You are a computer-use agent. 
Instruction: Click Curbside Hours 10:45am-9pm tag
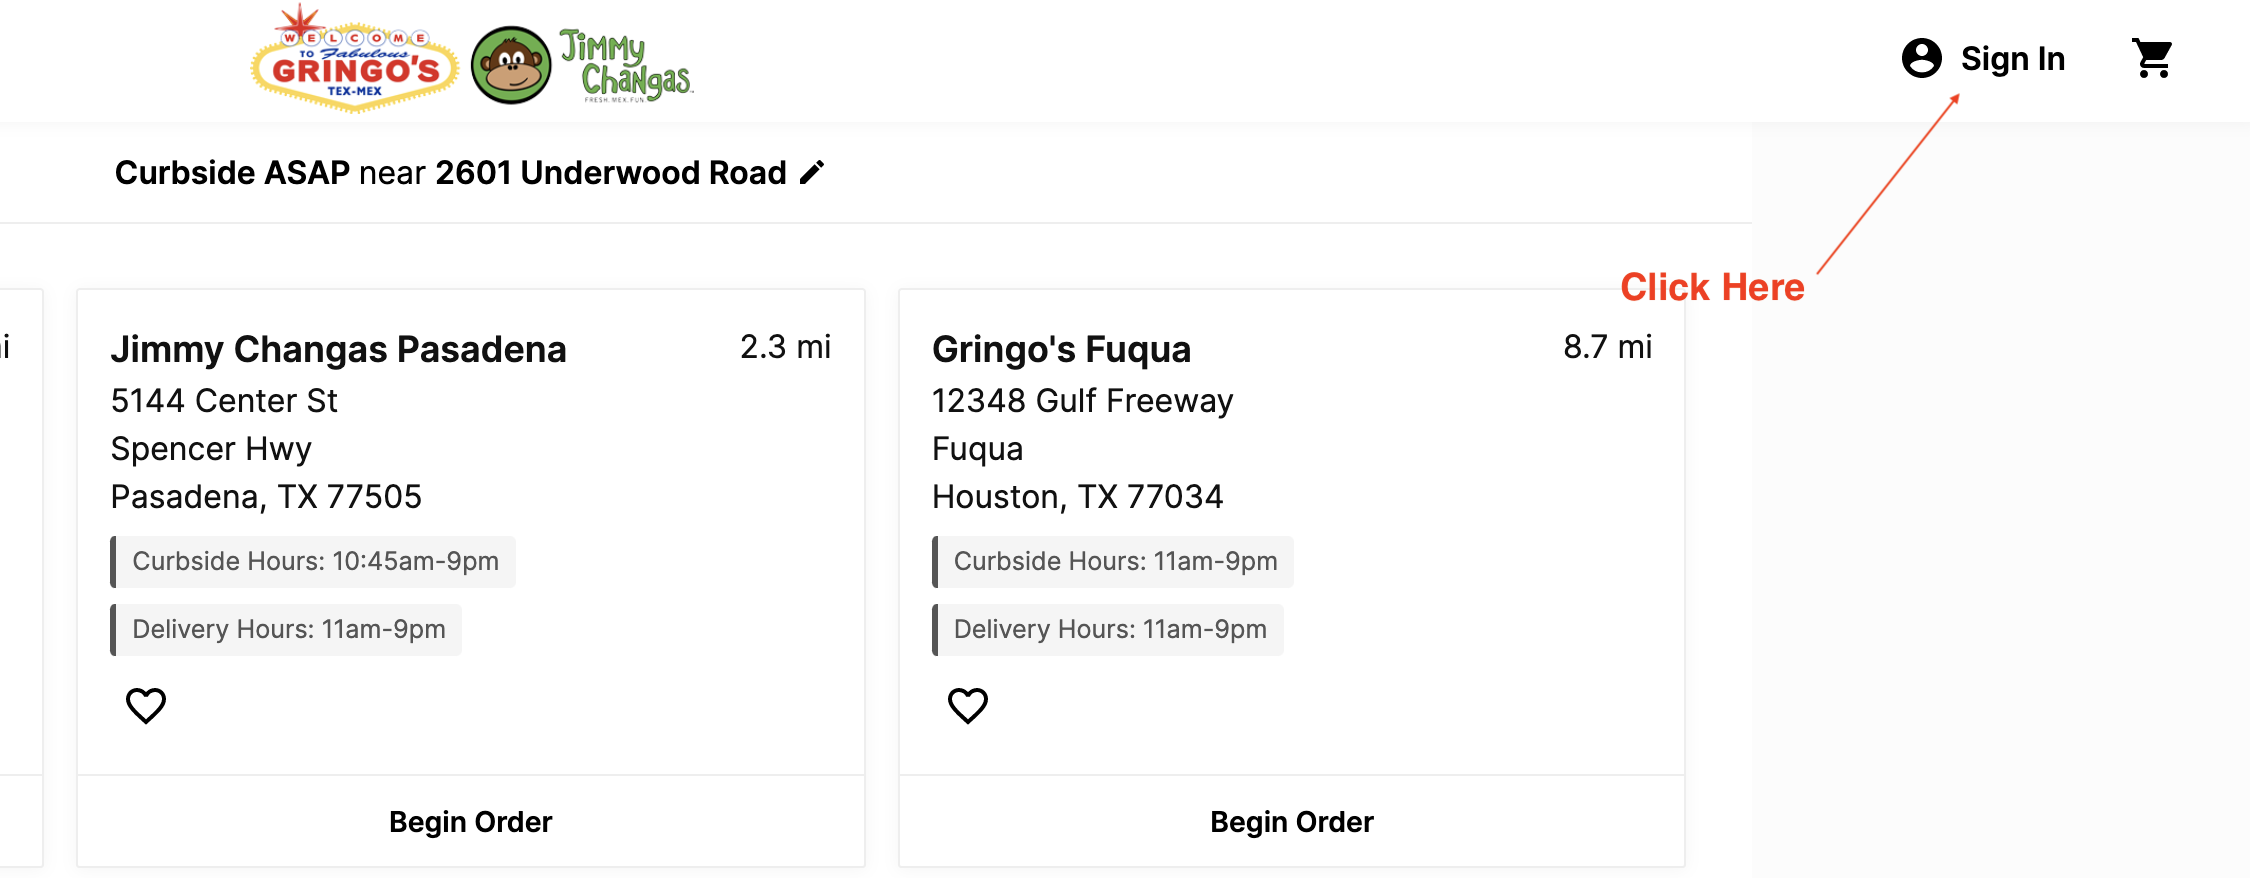(313, 561)
